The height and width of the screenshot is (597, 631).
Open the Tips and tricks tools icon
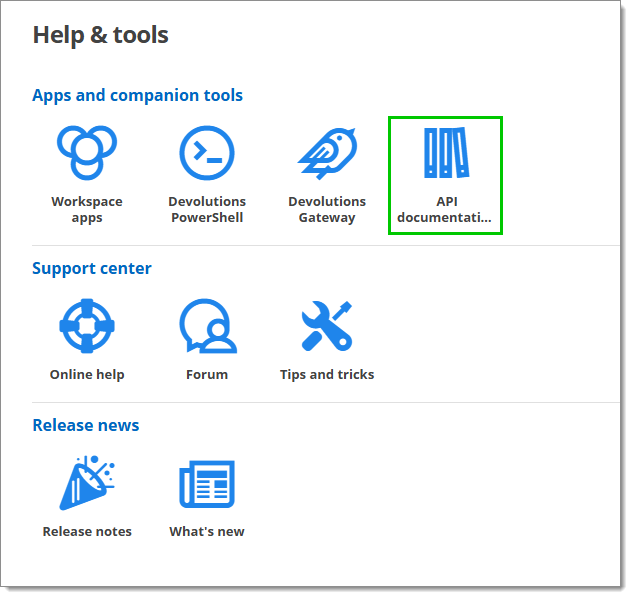pos(327,326)
